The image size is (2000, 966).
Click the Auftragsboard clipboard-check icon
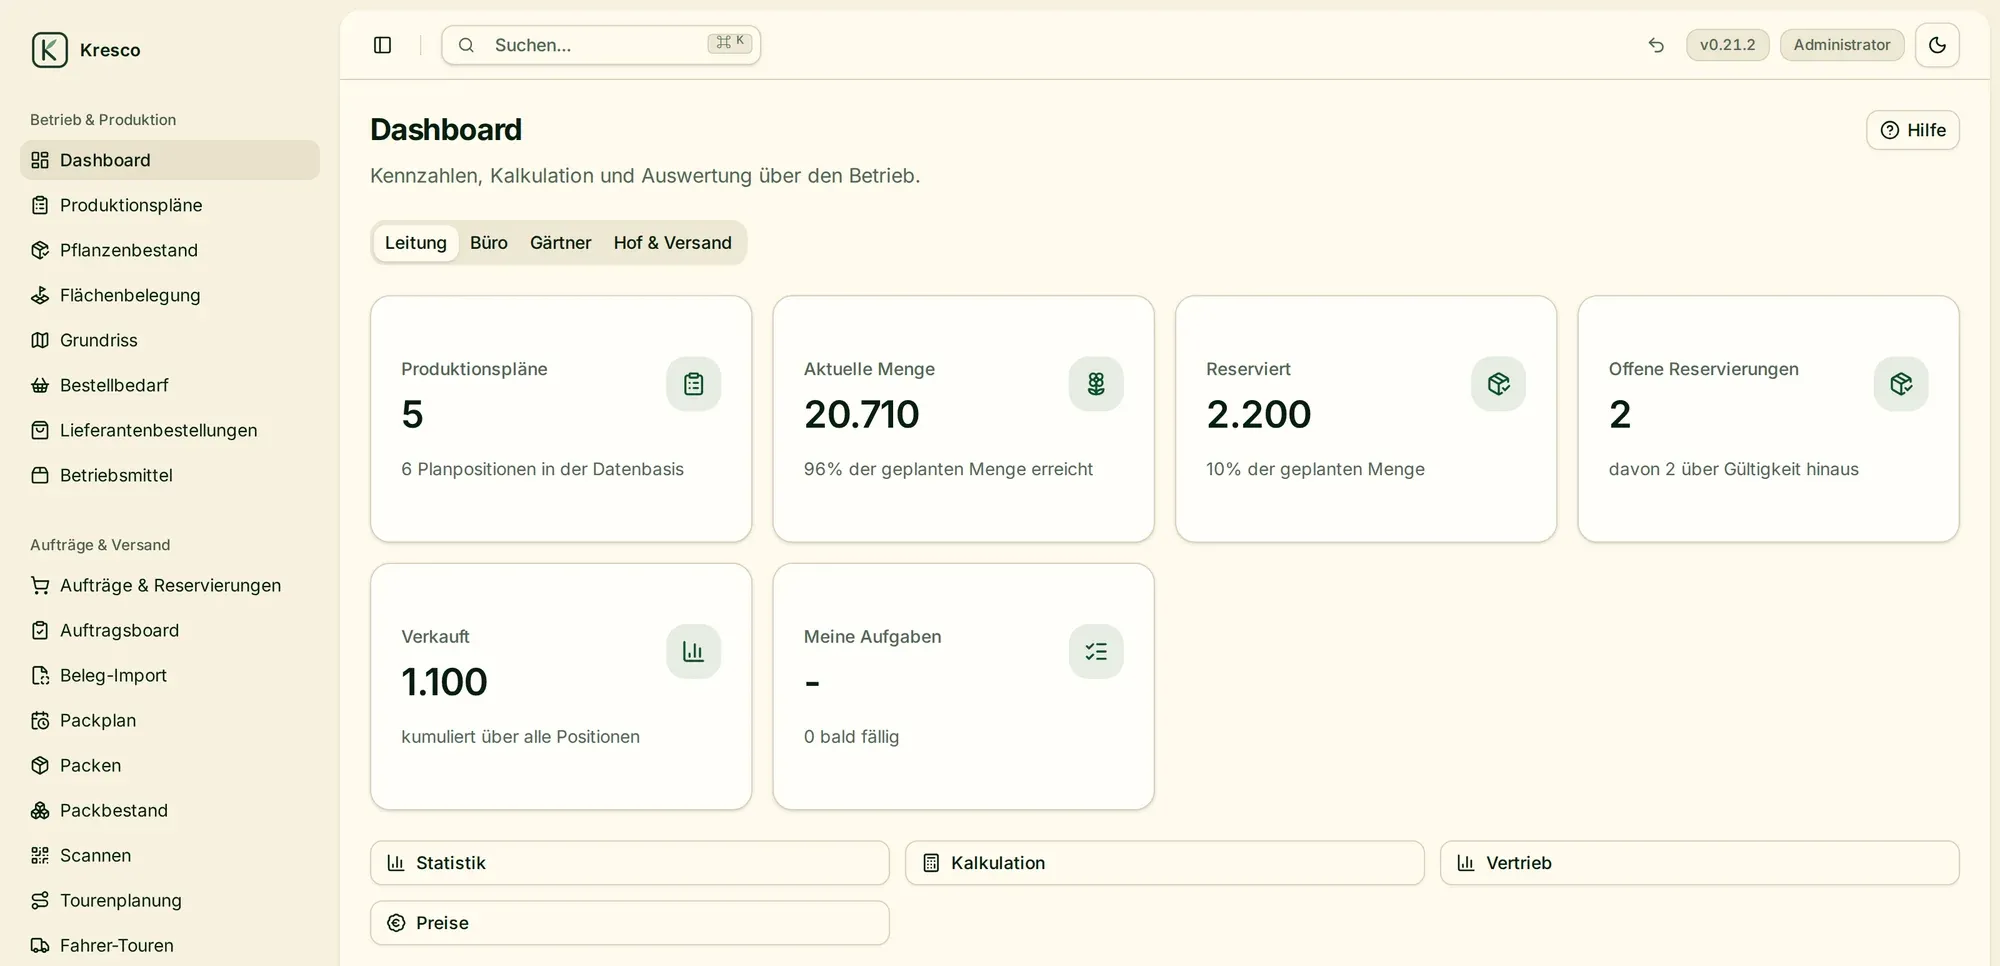click(40, 630)
